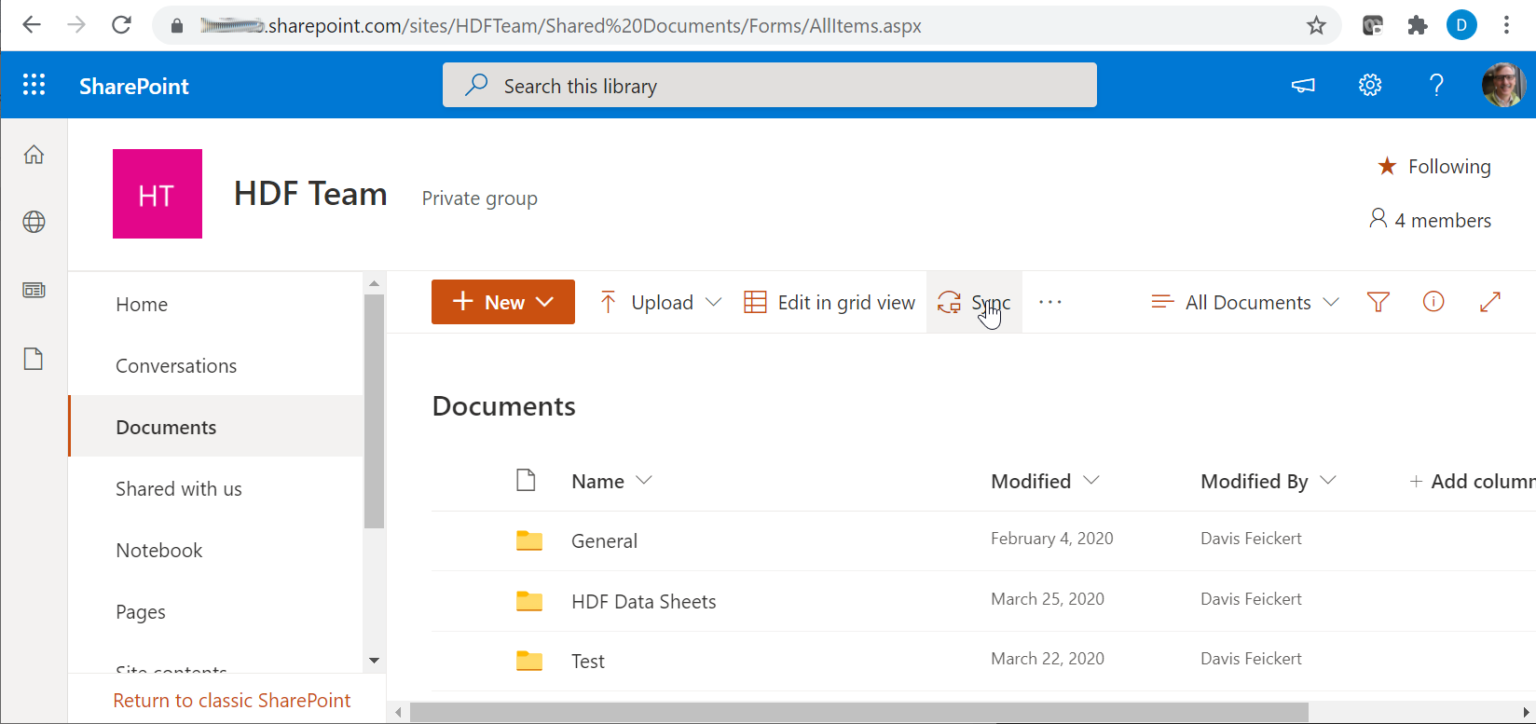Click the Edit in grid view icon
This screenshot has width=1536, height=724.
pyautogui.click(x=757, y=301)
